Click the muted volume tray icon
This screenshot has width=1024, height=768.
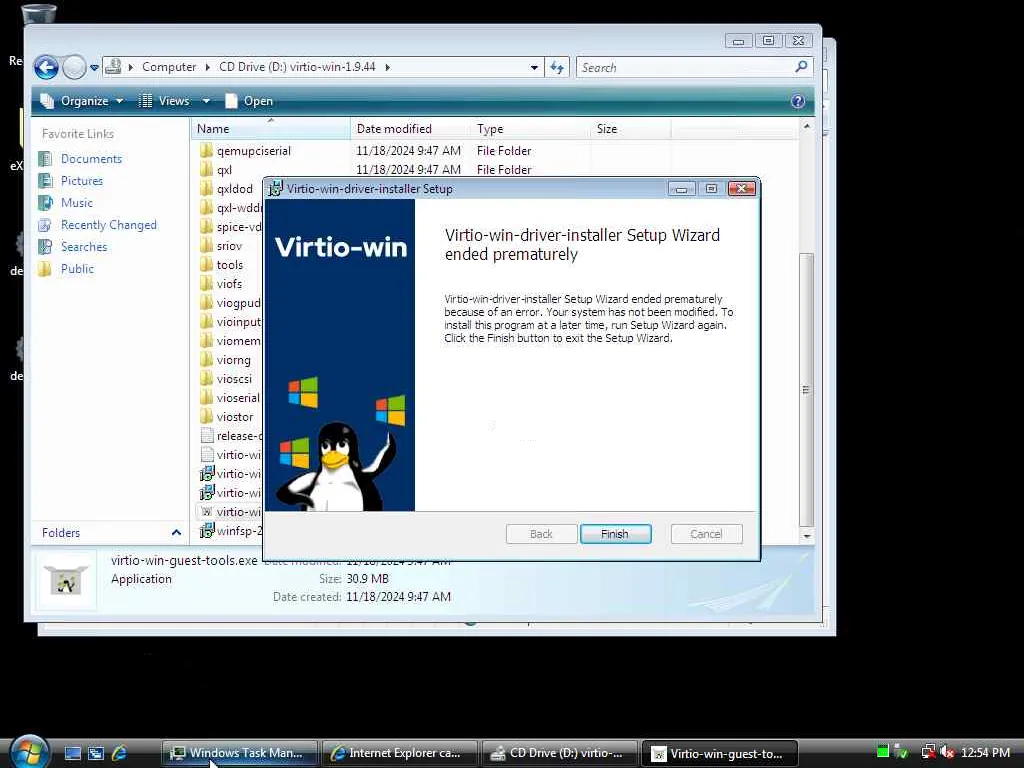(948, 752)
